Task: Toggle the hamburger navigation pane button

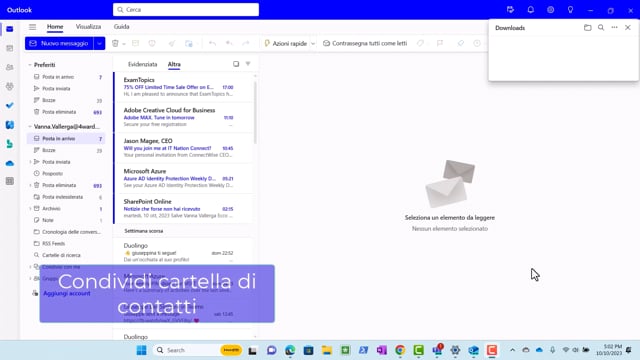Action: [32, 27]
